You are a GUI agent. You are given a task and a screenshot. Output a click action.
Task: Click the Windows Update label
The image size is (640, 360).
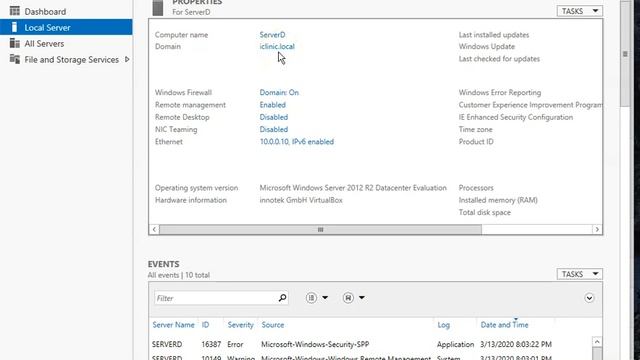click(487, 47)
